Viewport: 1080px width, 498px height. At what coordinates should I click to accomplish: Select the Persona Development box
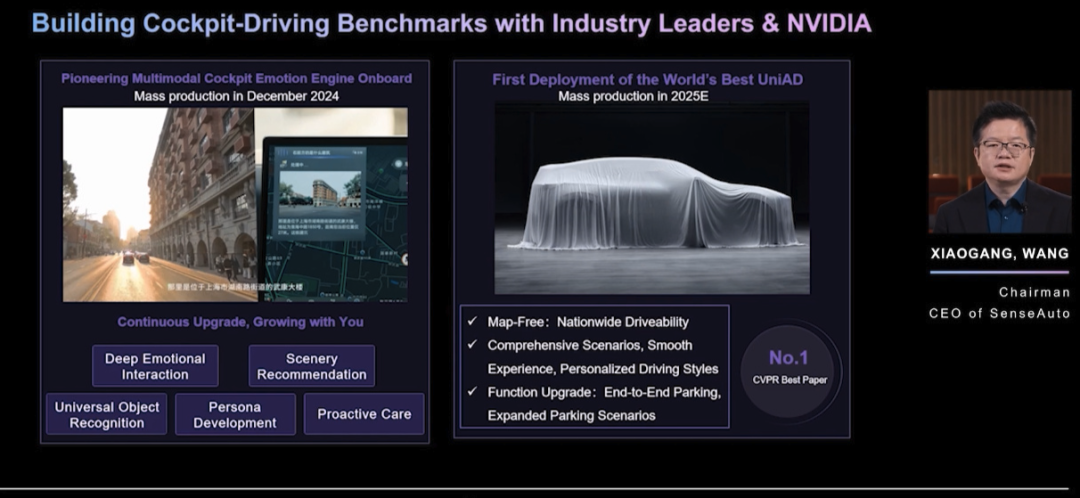tap(235, 414)
